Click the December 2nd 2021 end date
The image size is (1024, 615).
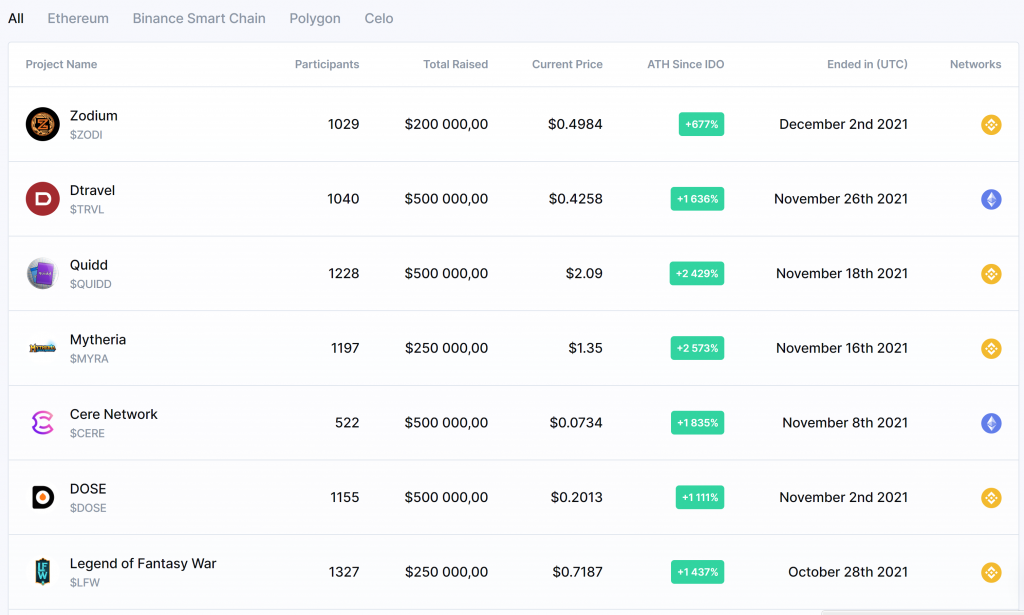pos(843,124)
